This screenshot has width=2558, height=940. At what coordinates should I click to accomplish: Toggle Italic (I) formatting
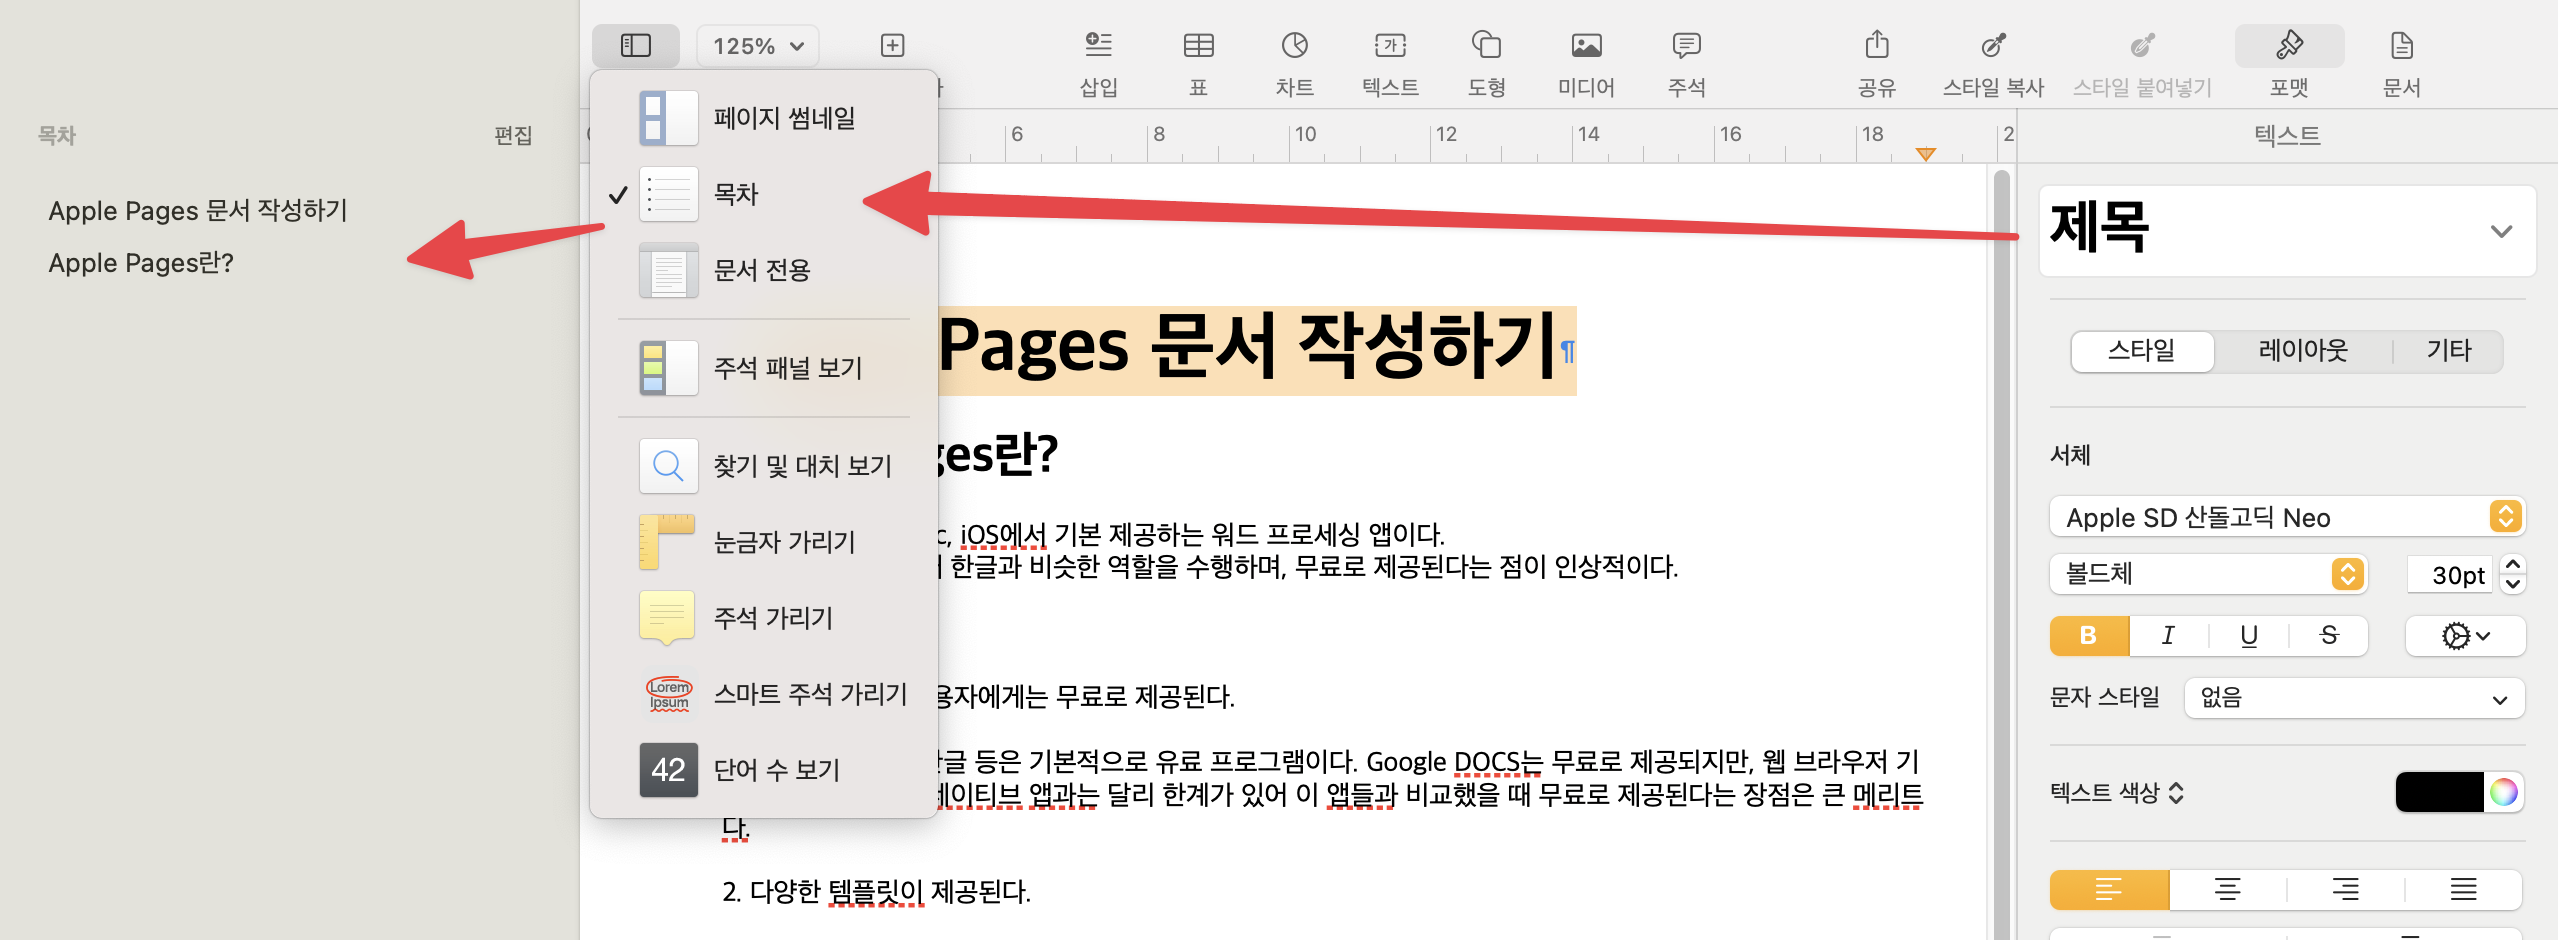[2168, 636]
